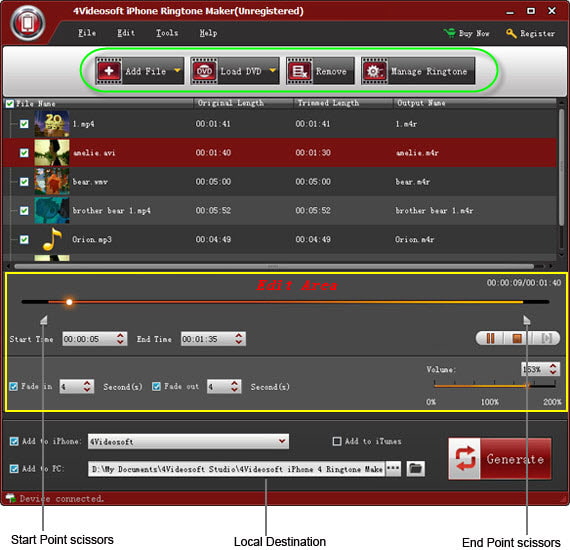The height and width of the screenshot is (550, 570).
Task: Open the Edit menu
Action: [x=126, y=33]
